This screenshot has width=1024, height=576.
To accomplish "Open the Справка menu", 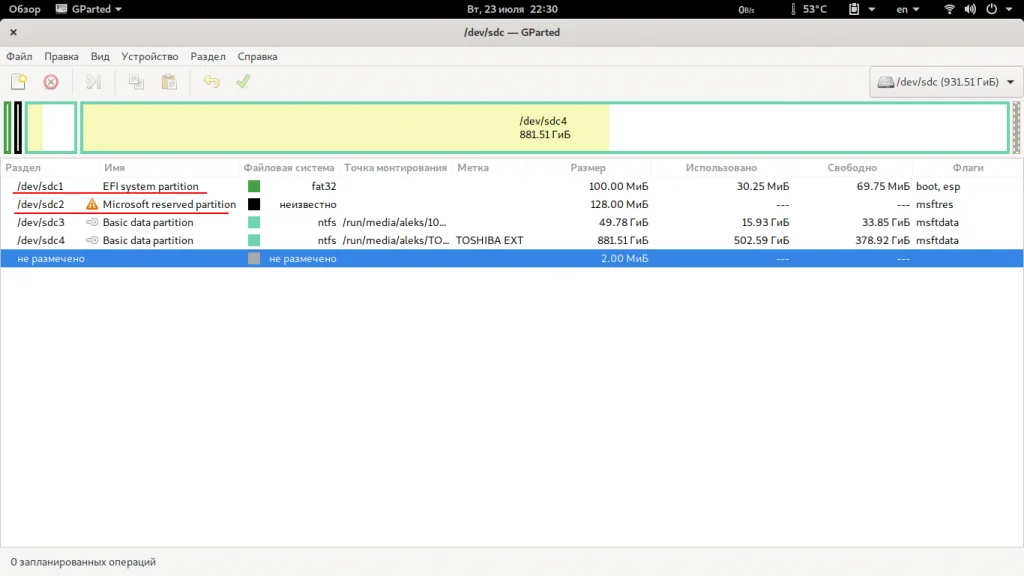I will click(257, 56).
